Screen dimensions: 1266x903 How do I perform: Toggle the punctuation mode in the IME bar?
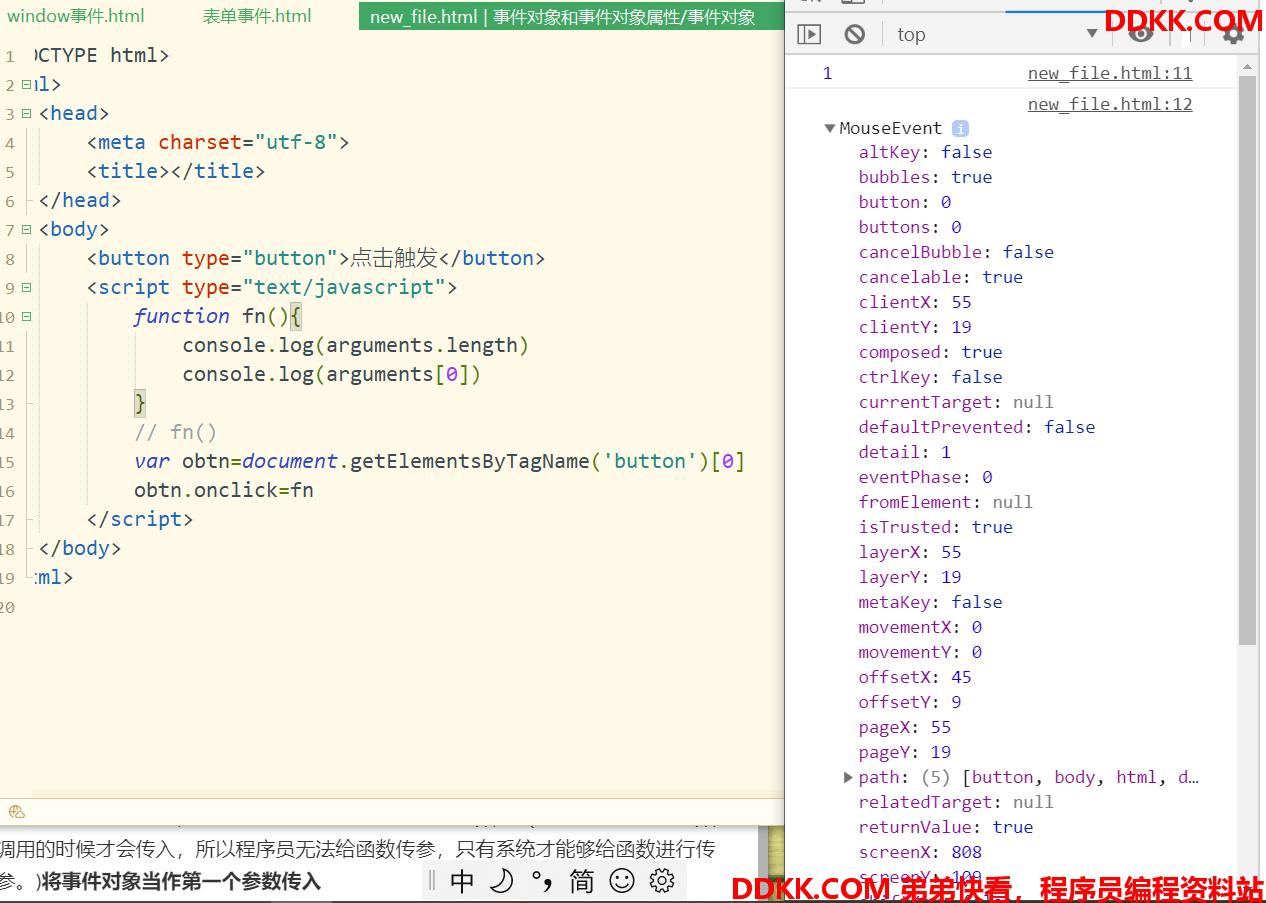(542, 881)
